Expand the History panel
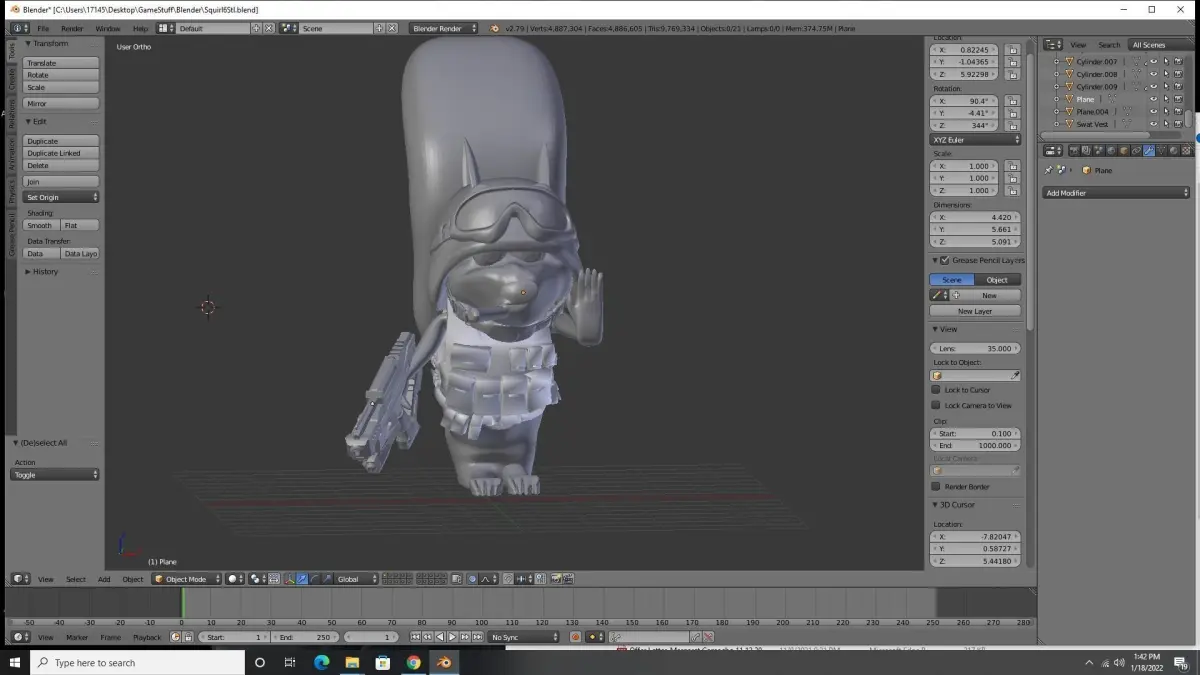The width and height of the screenshot is (1200, 675). (45, 272)
